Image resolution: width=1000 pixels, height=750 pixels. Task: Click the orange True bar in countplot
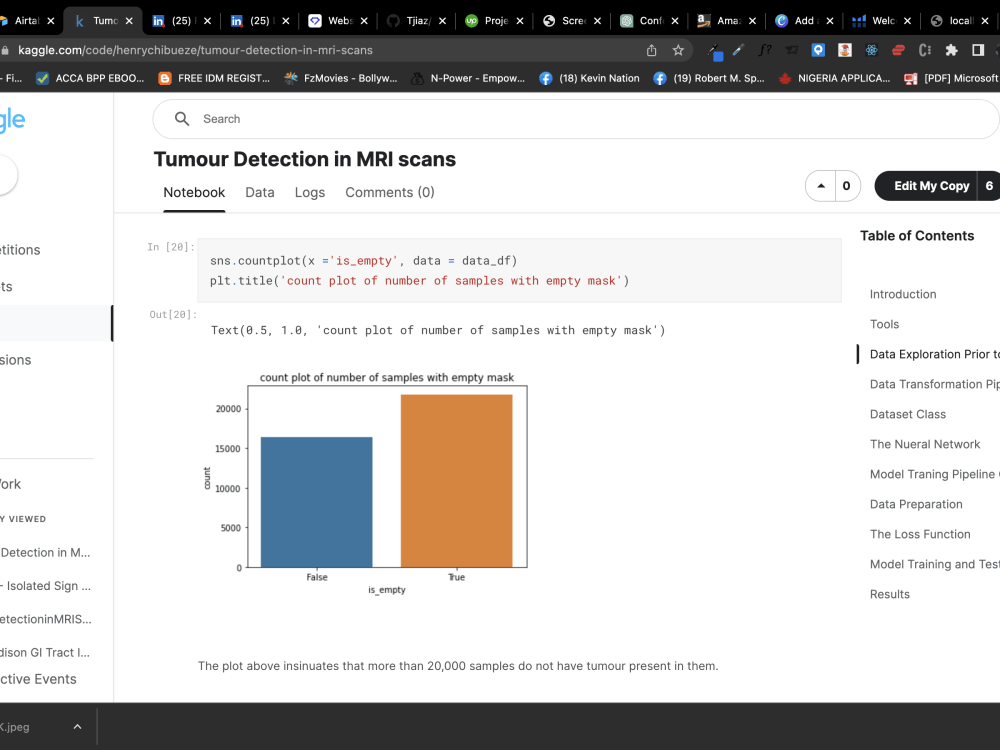point(457,481)
